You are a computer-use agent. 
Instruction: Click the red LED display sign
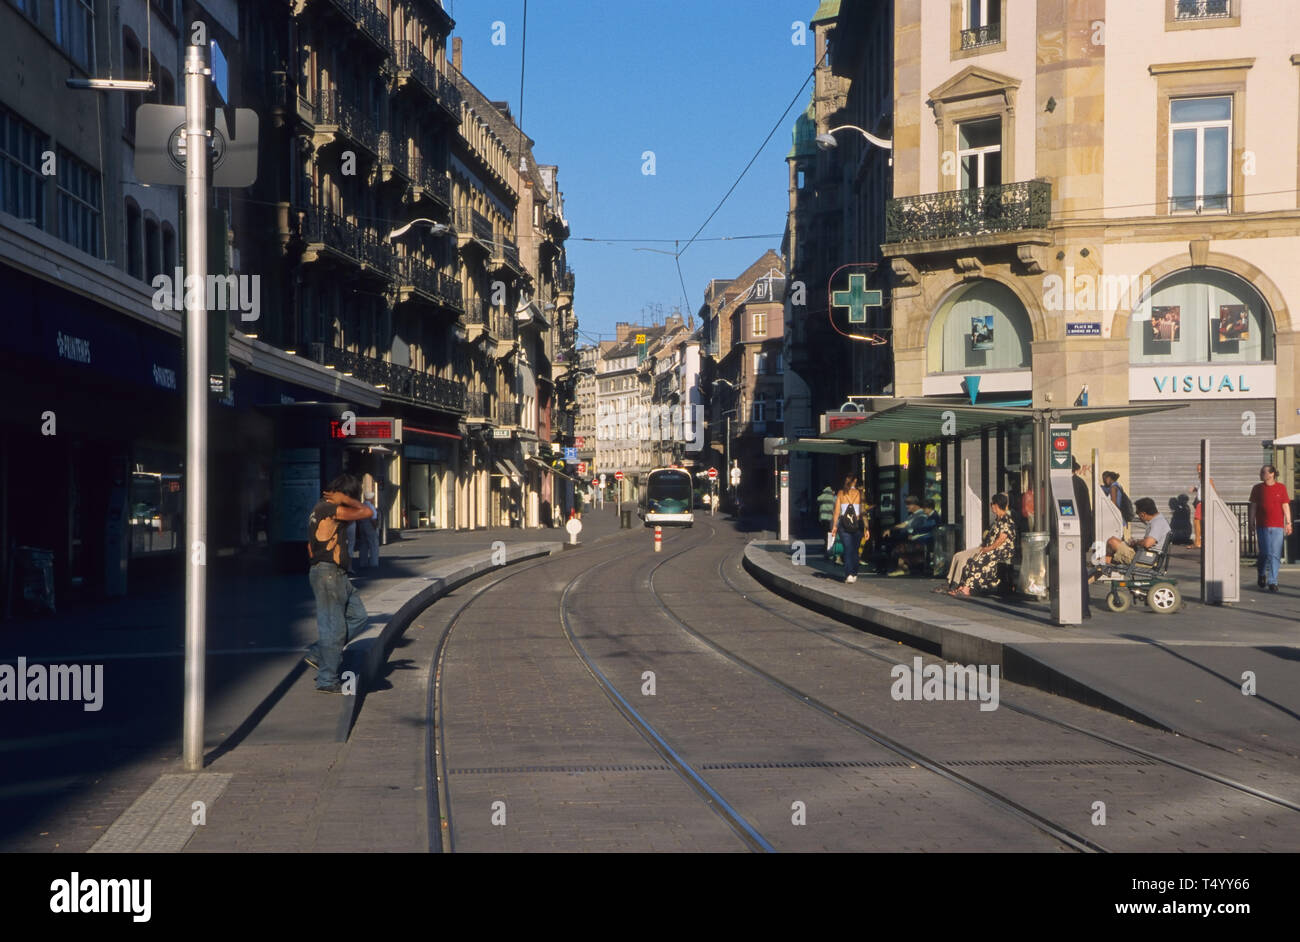[364, 430]
